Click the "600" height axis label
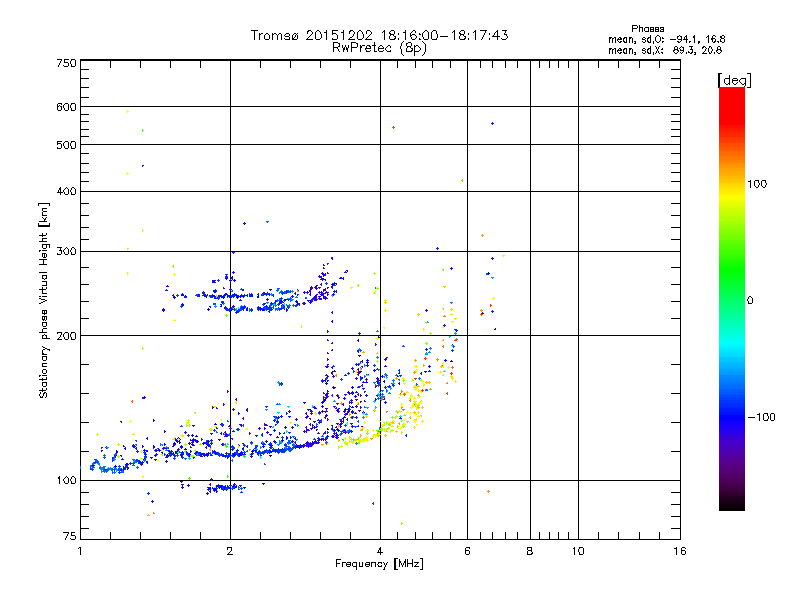Viewport: 800px width, 600px height. (x=66, y=107)
